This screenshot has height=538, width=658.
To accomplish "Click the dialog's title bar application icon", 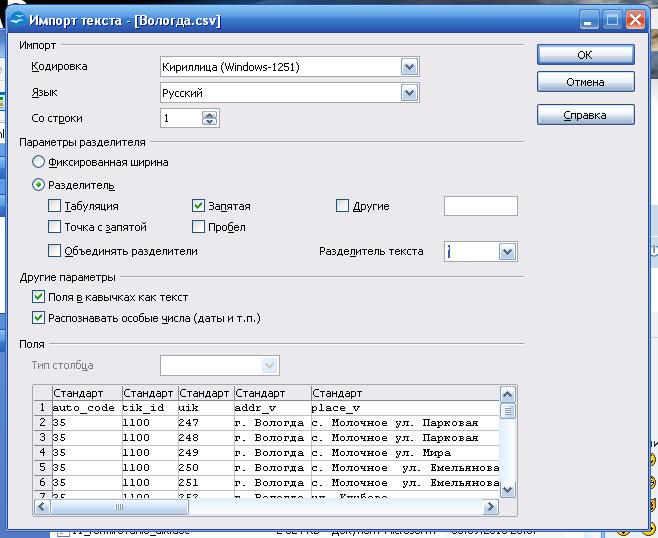I will pos(18,20).
